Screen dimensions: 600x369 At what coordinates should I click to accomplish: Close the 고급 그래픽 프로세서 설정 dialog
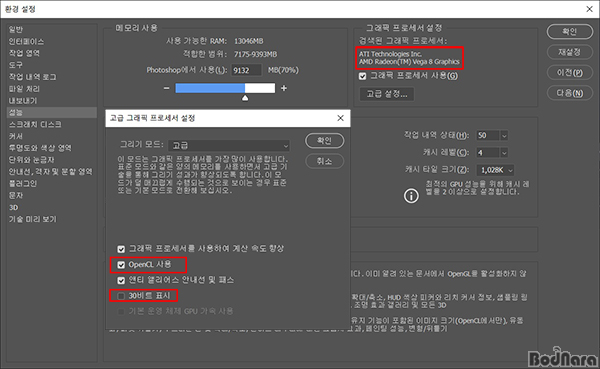tap(340, 118)
